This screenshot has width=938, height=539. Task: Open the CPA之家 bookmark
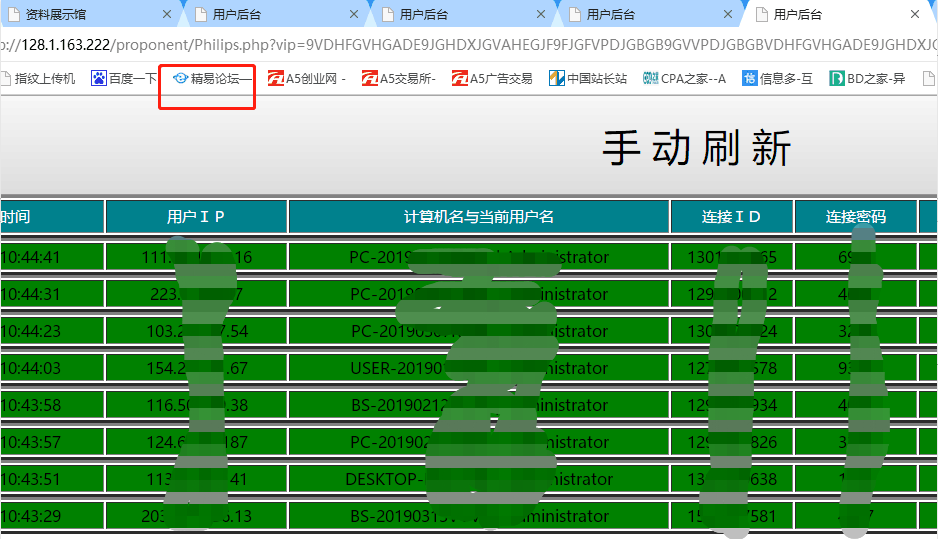pos(684,78)
